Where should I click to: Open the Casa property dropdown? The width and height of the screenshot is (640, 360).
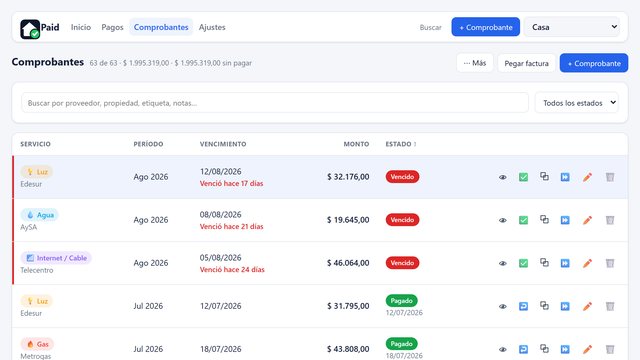click(572, 27)
